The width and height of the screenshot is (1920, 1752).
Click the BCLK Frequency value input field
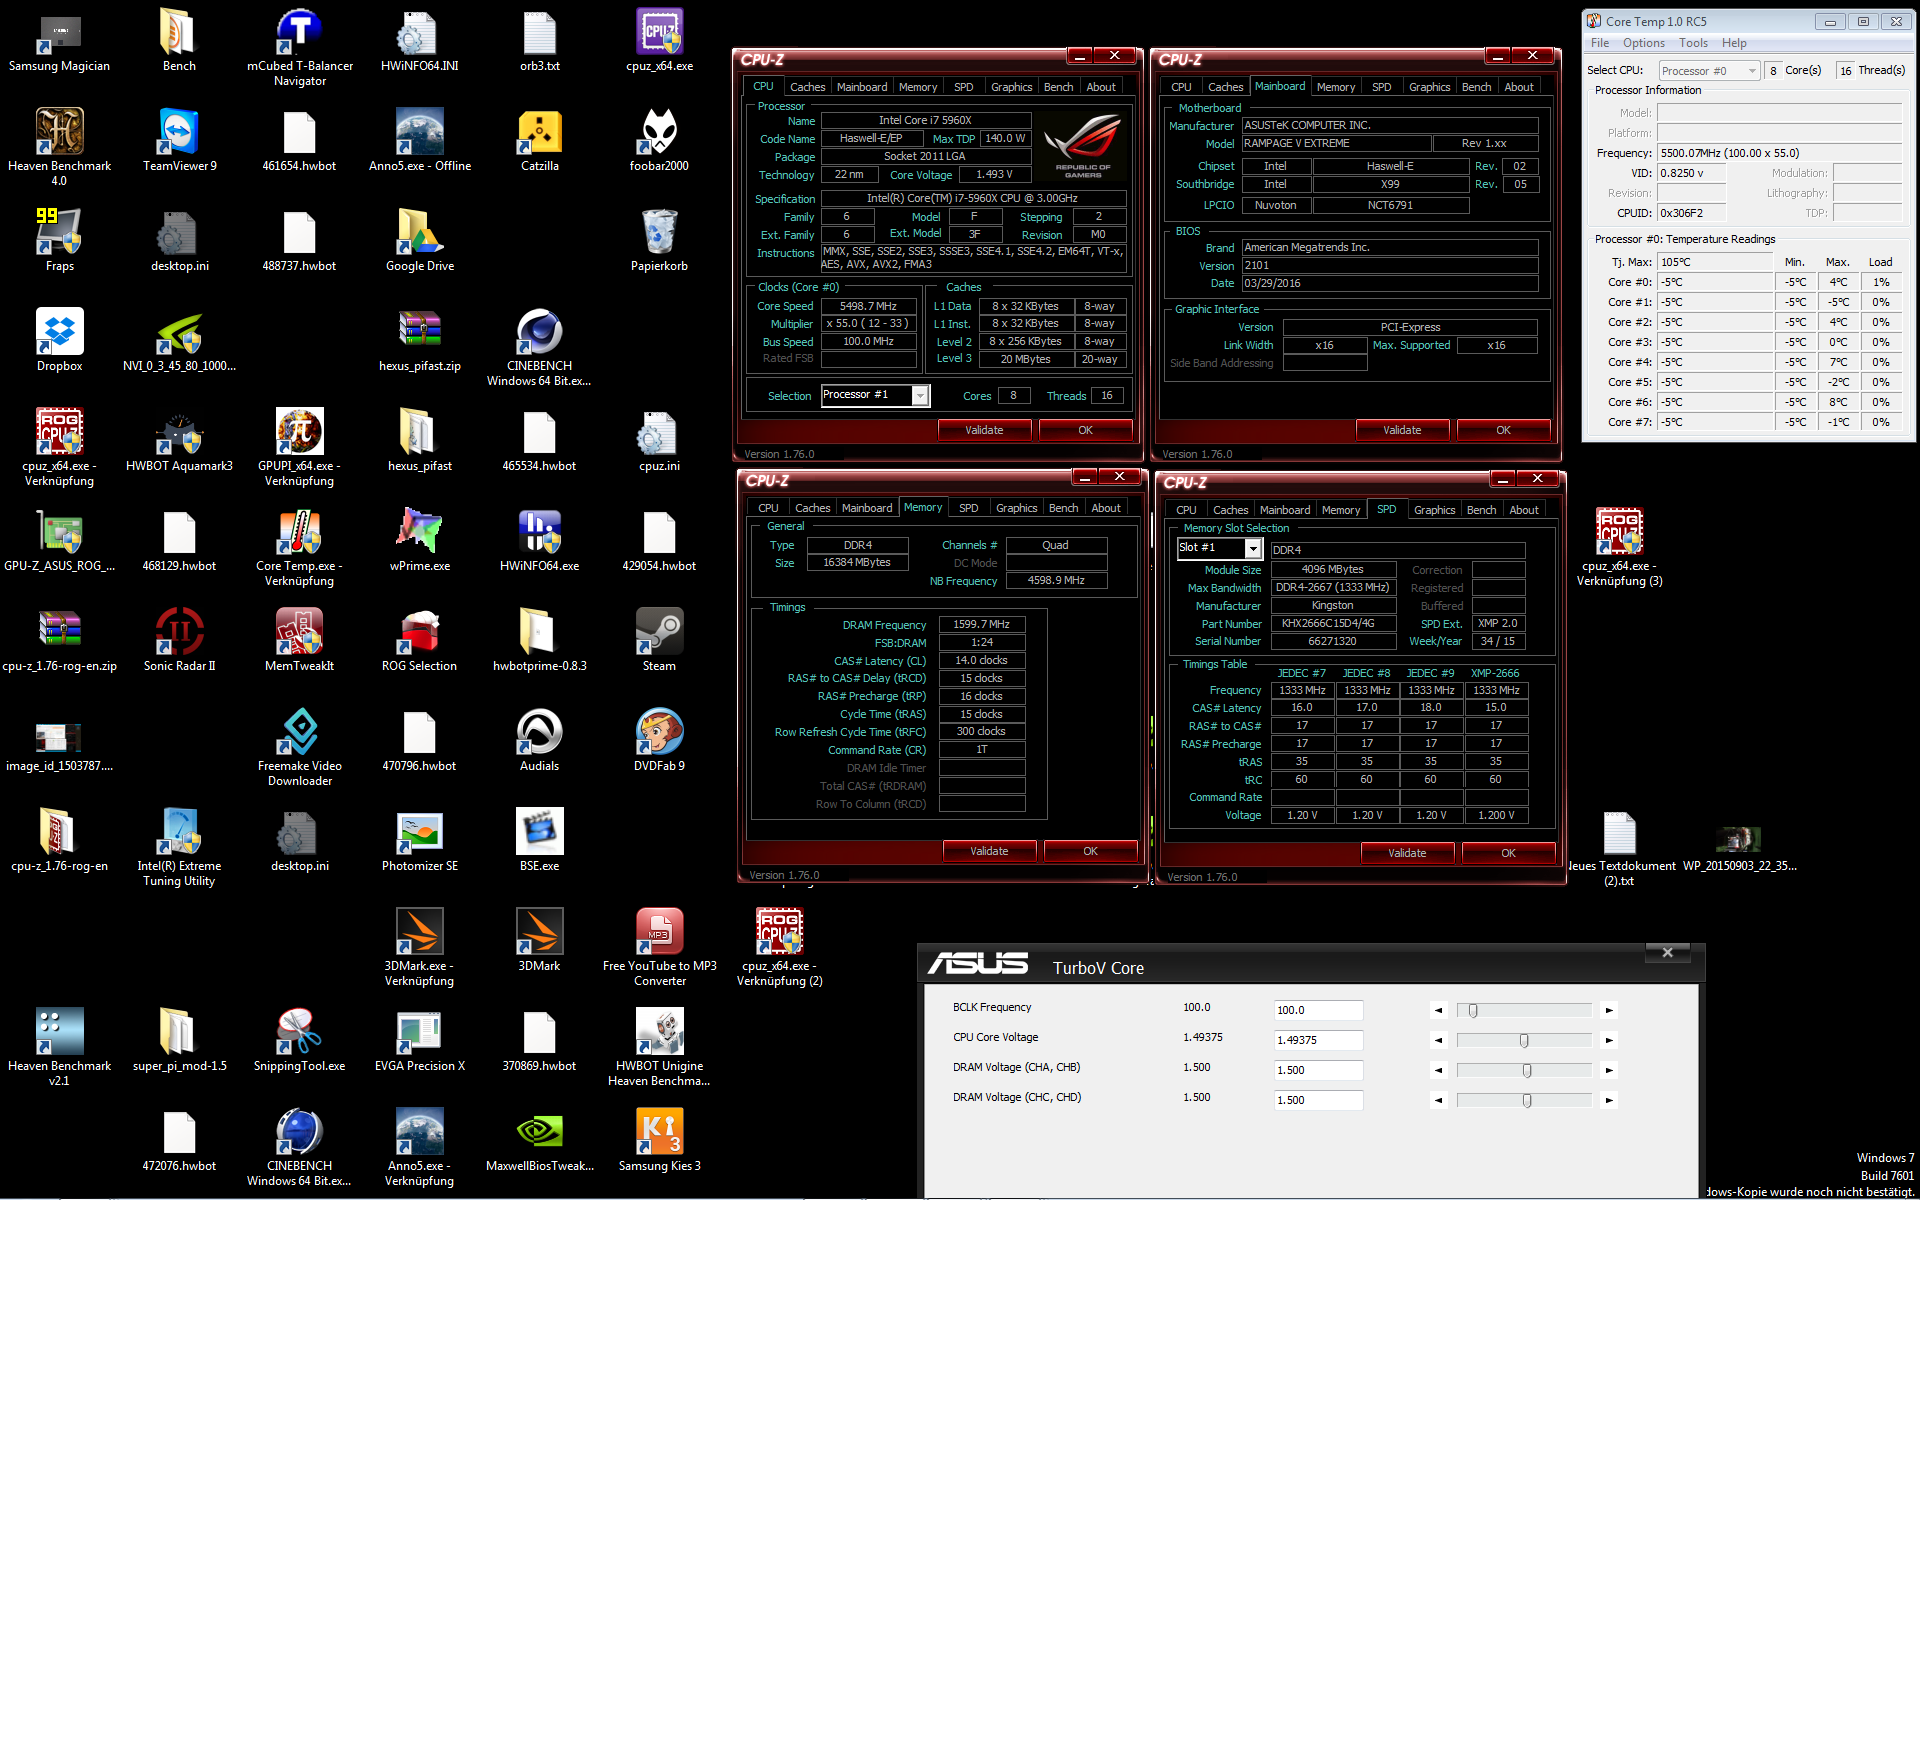click(1318, 1010)
